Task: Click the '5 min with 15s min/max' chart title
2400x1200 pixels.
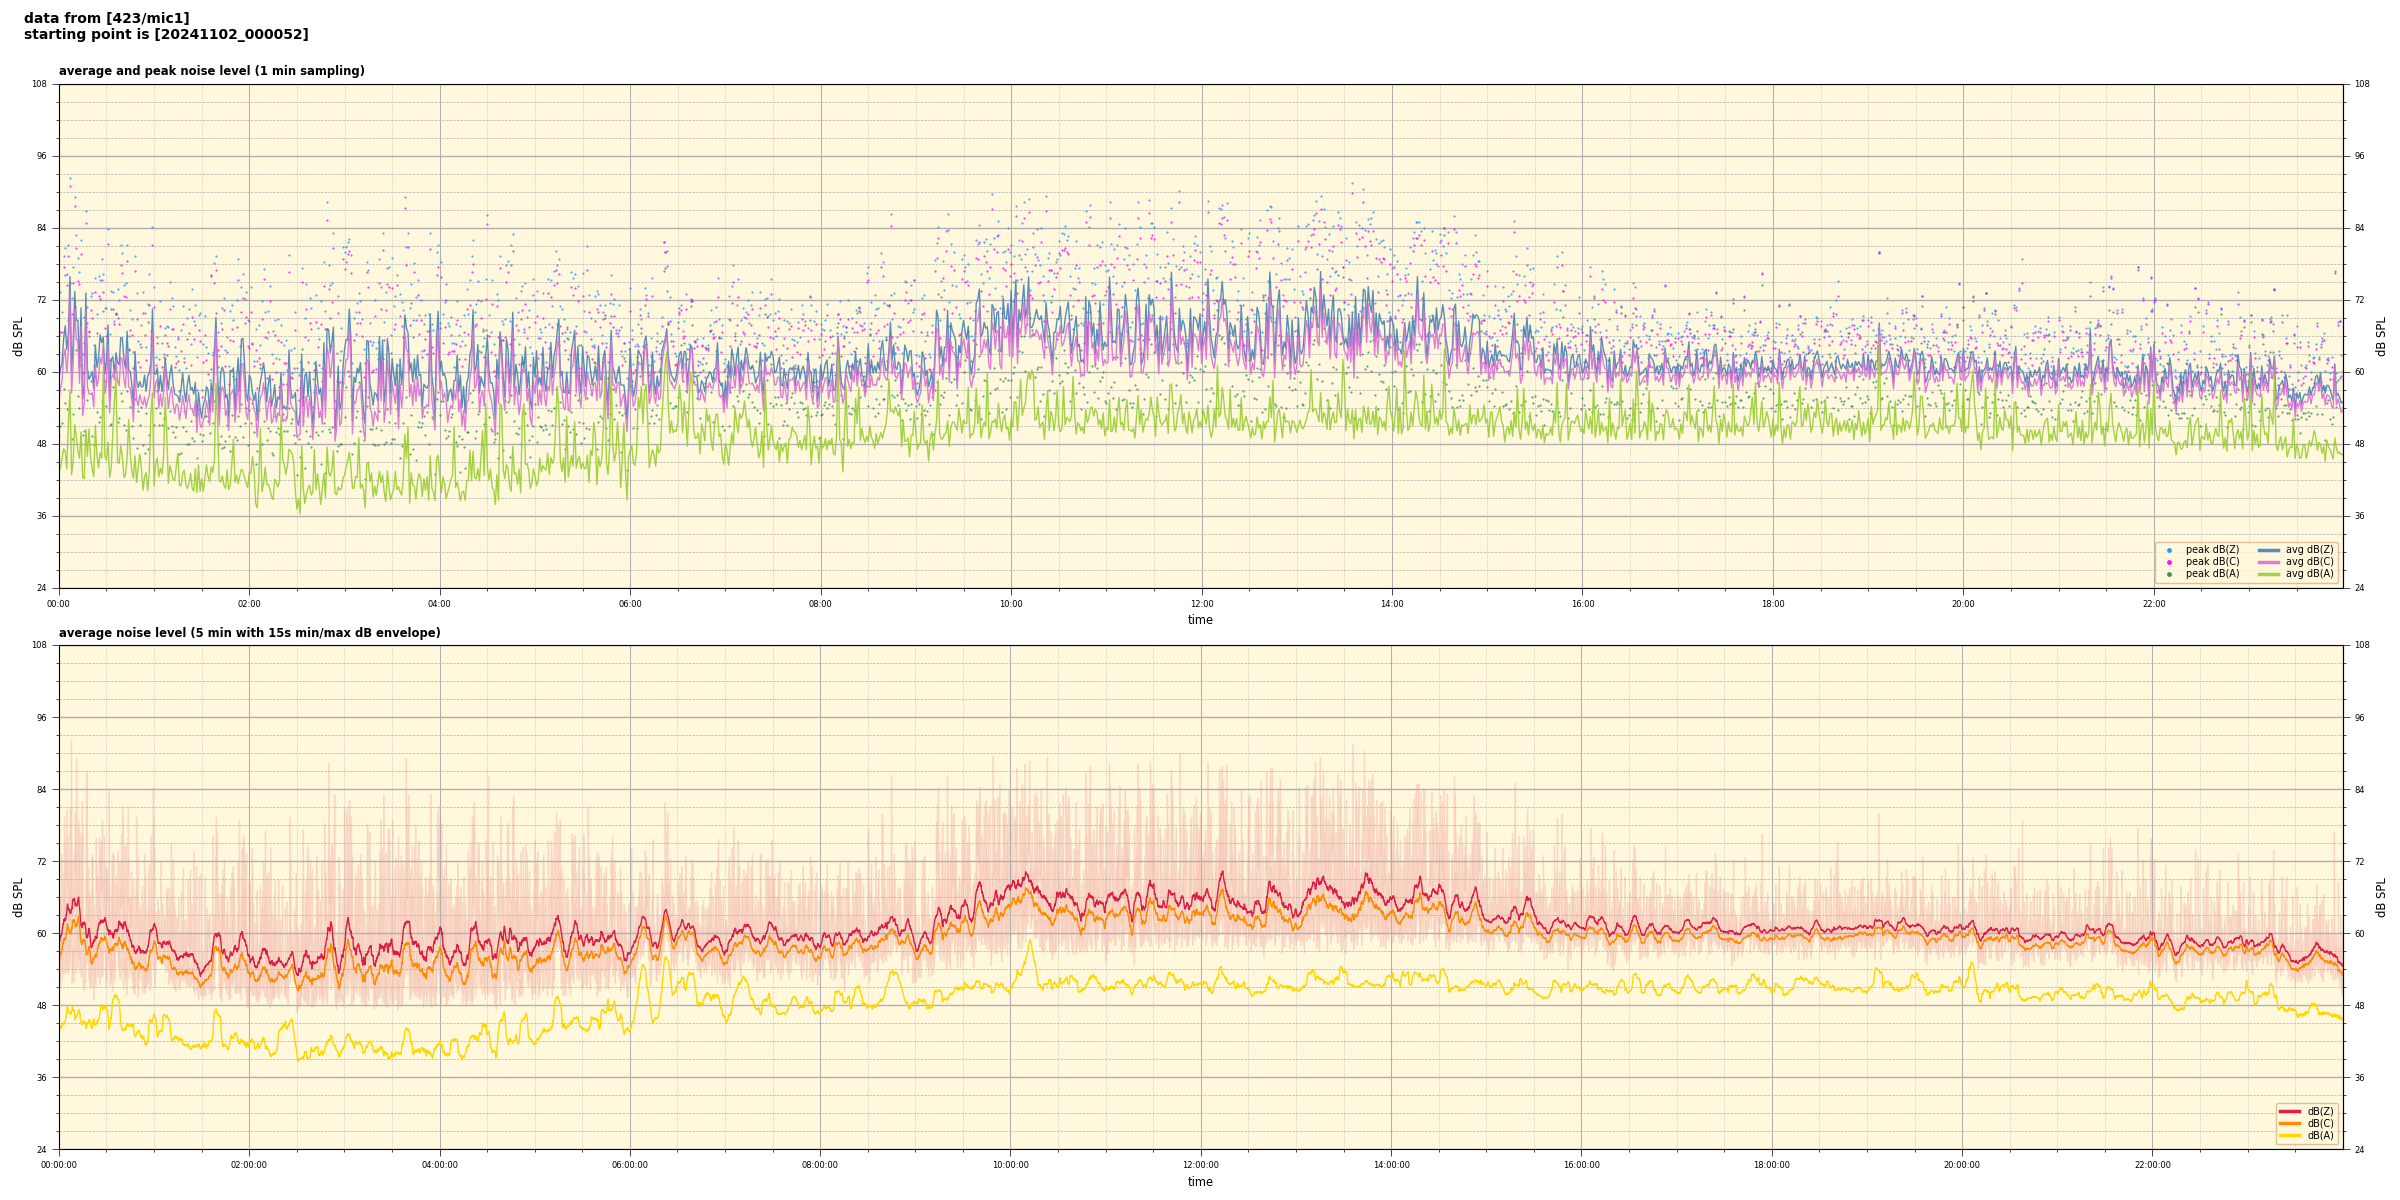Action: tap(249, 633)
